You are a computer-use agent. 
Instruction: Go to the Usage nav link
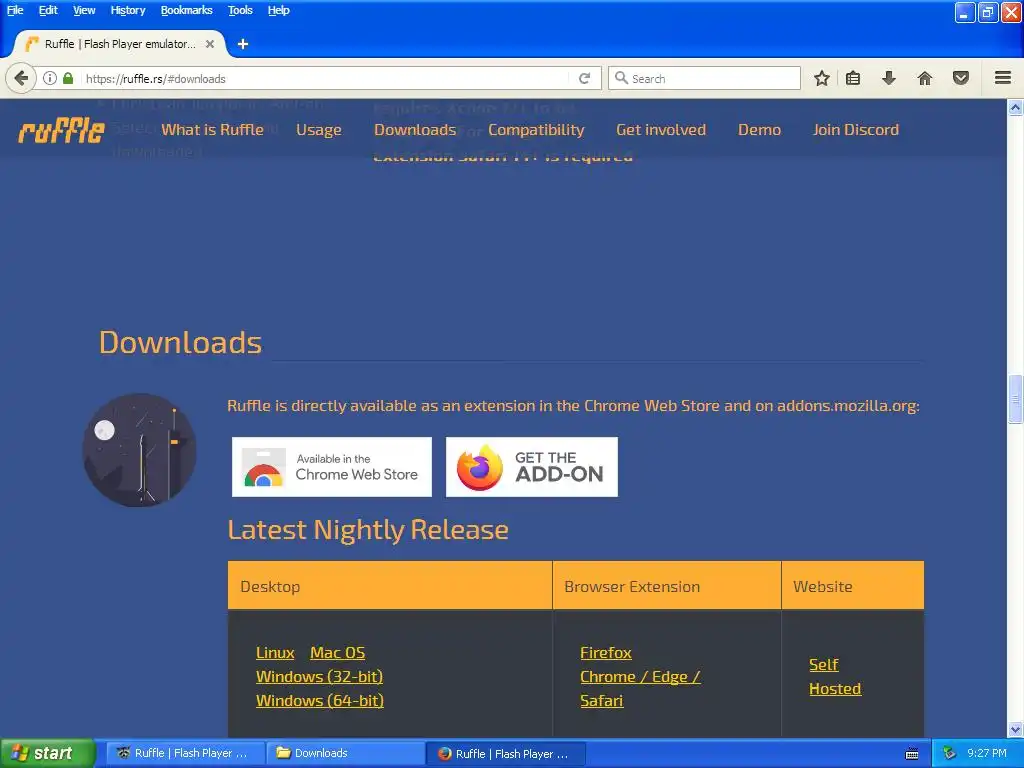click(x=319, y=129)
